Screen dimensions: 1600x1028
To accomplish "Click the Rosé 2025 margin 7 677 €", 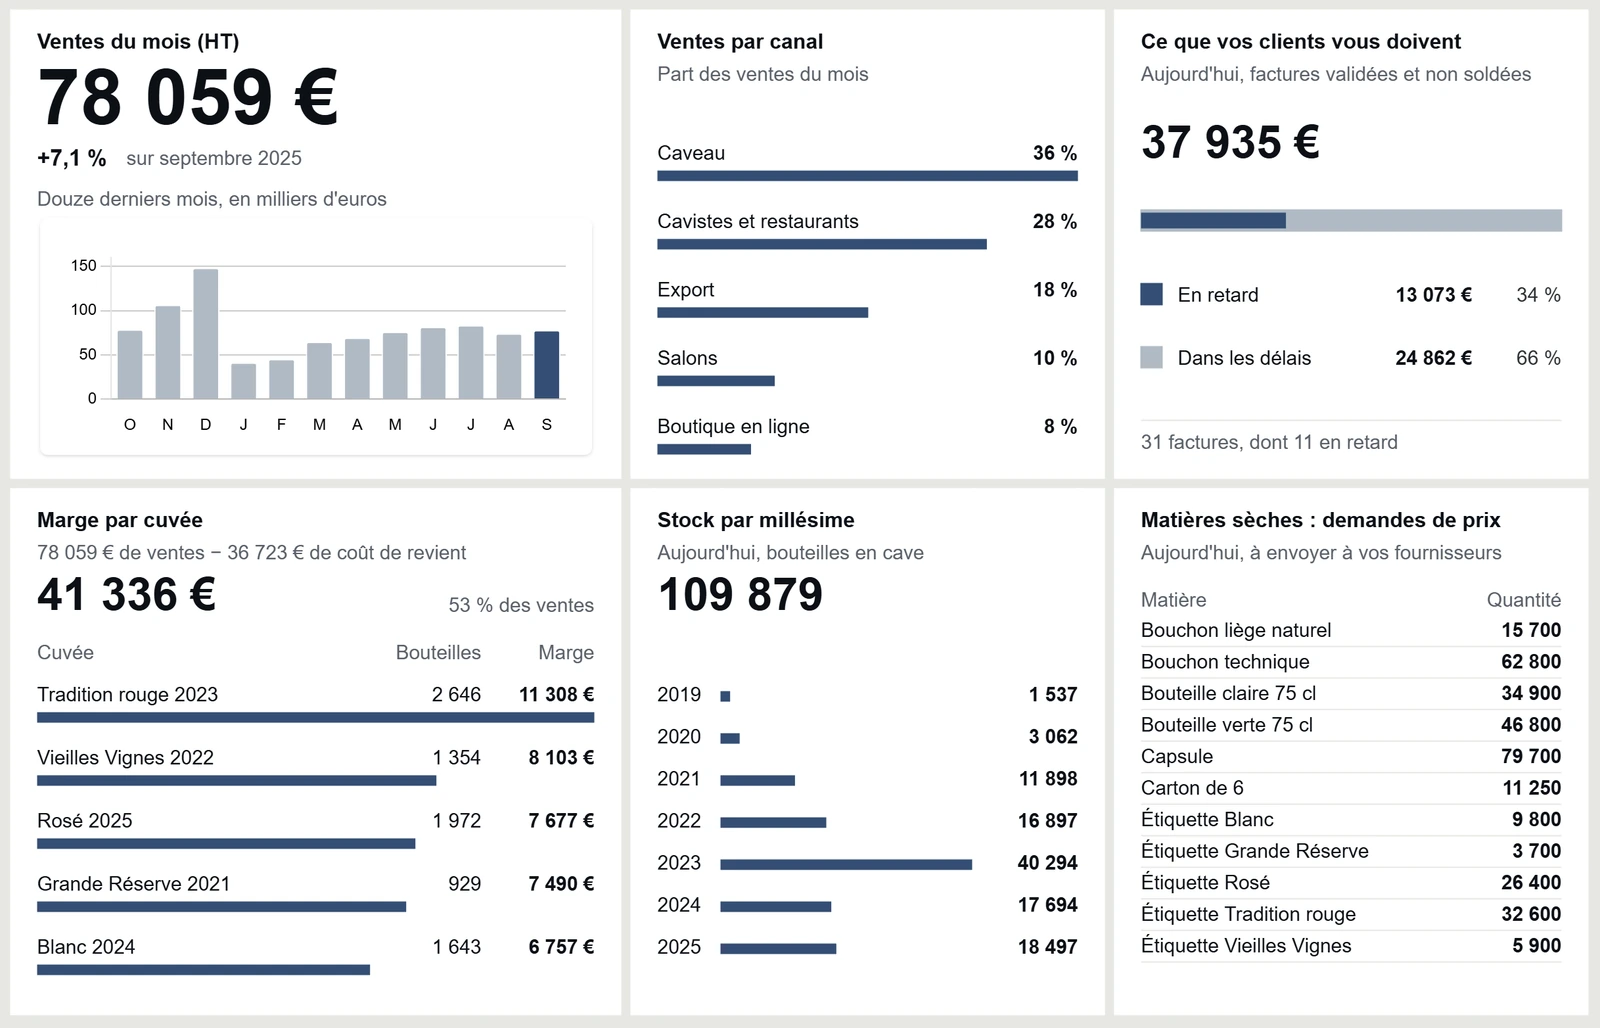I will click(561, 821).
